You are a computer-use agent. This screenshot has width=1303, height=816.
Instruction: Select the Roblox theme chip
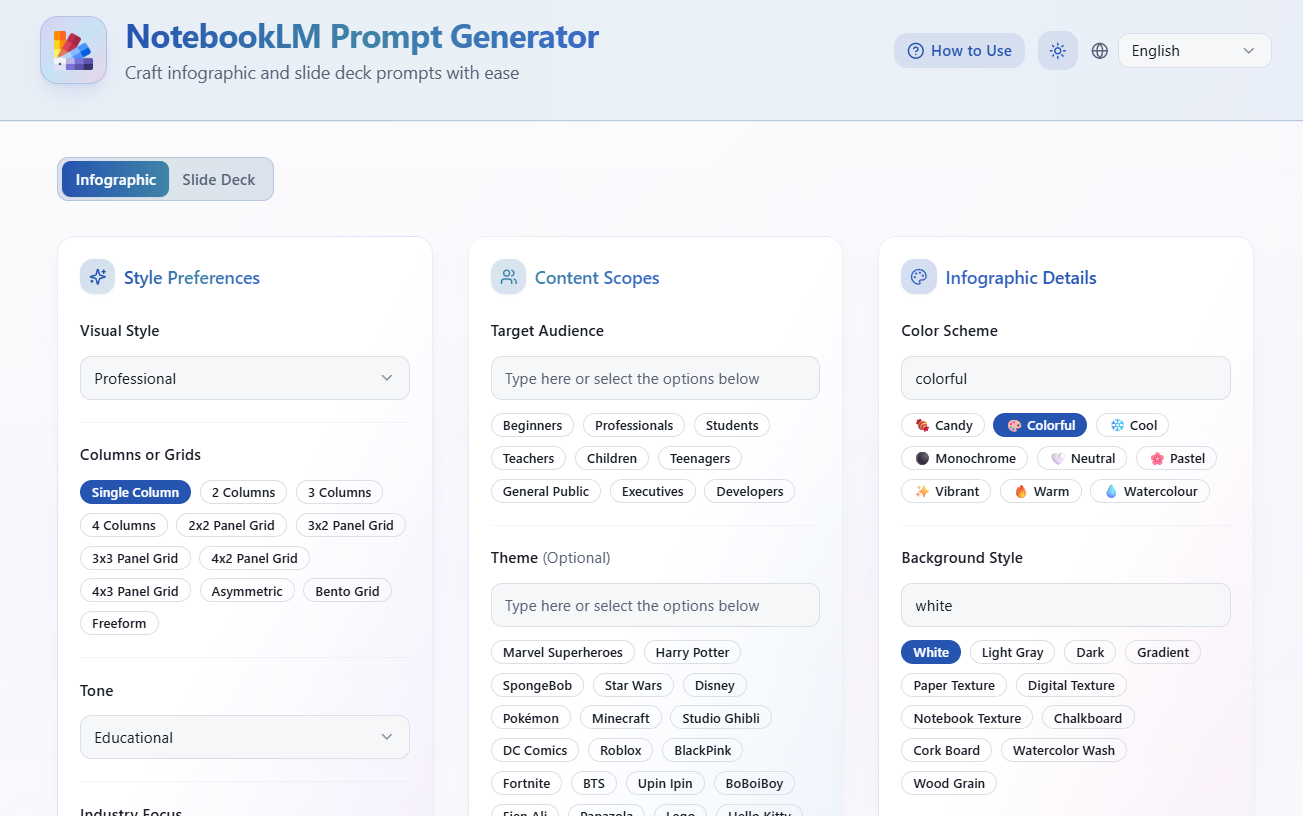621,750
